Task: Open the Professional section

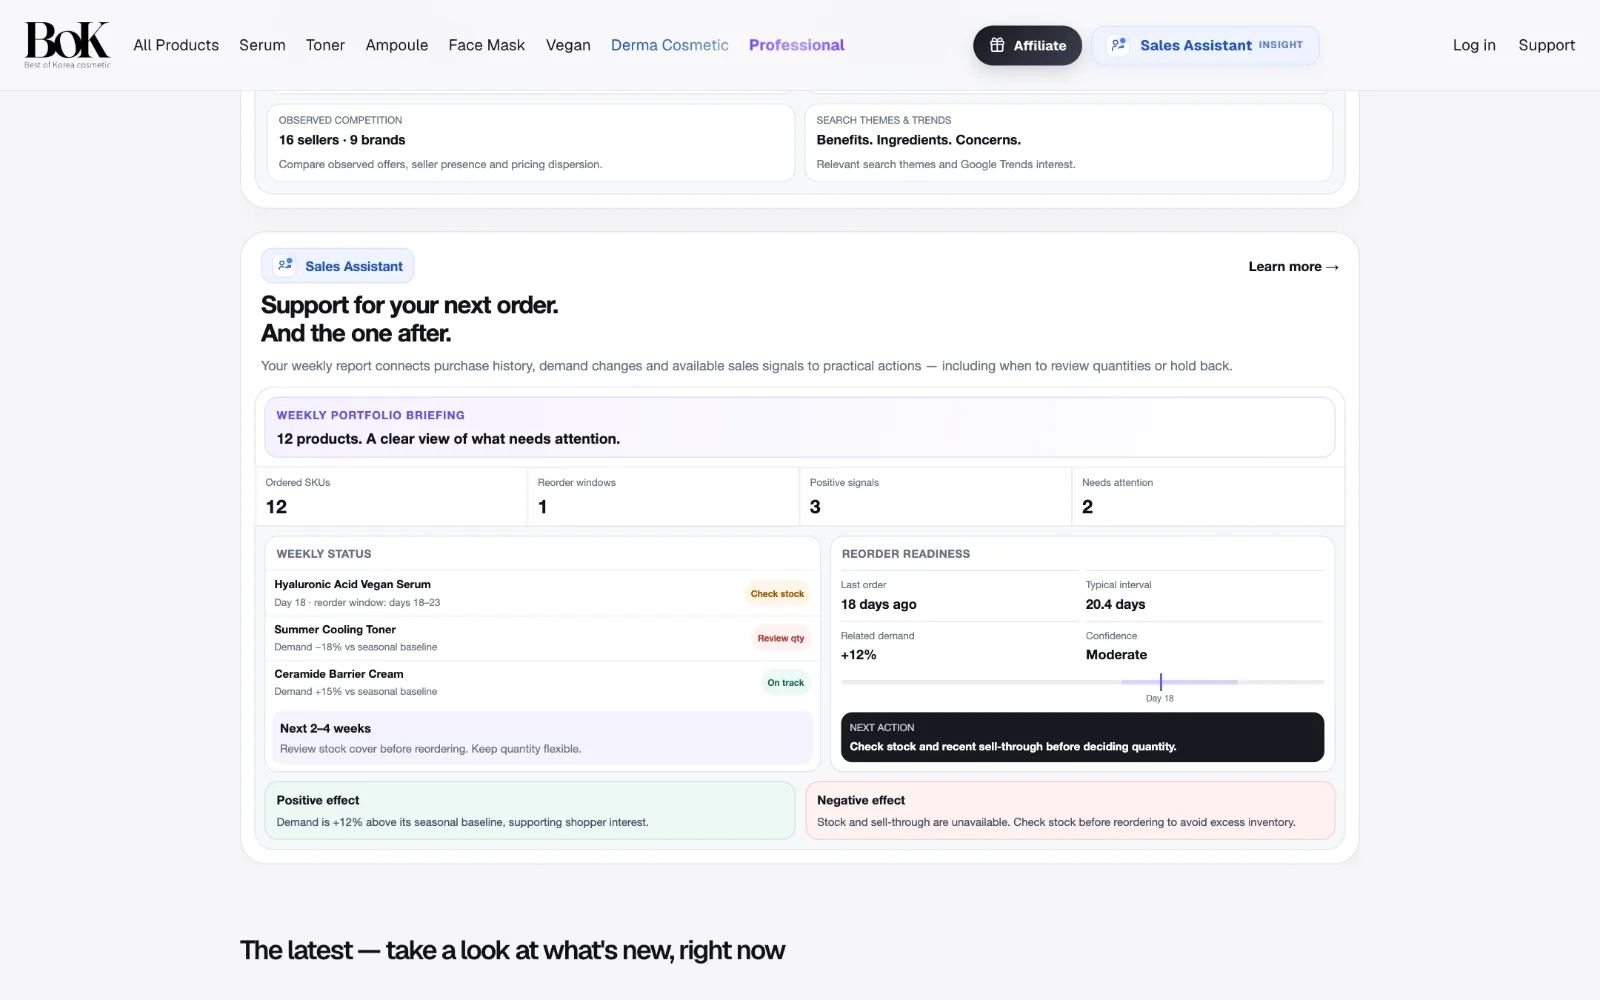Action: 797,45
